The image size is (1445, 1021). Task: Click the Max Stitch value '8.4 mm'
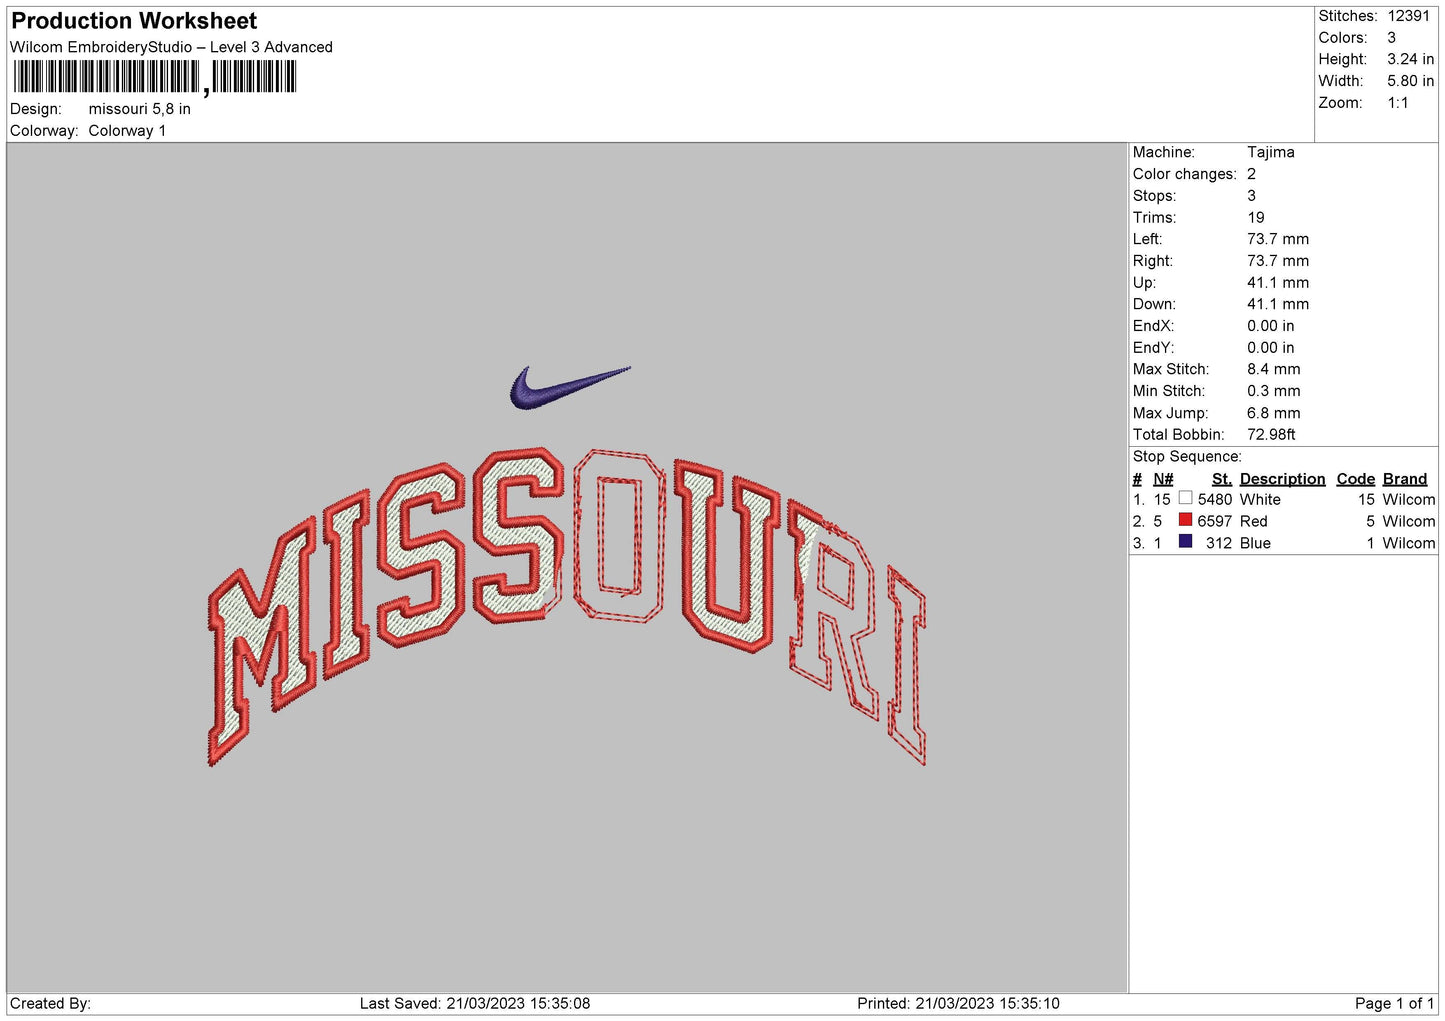[1273, 369]
